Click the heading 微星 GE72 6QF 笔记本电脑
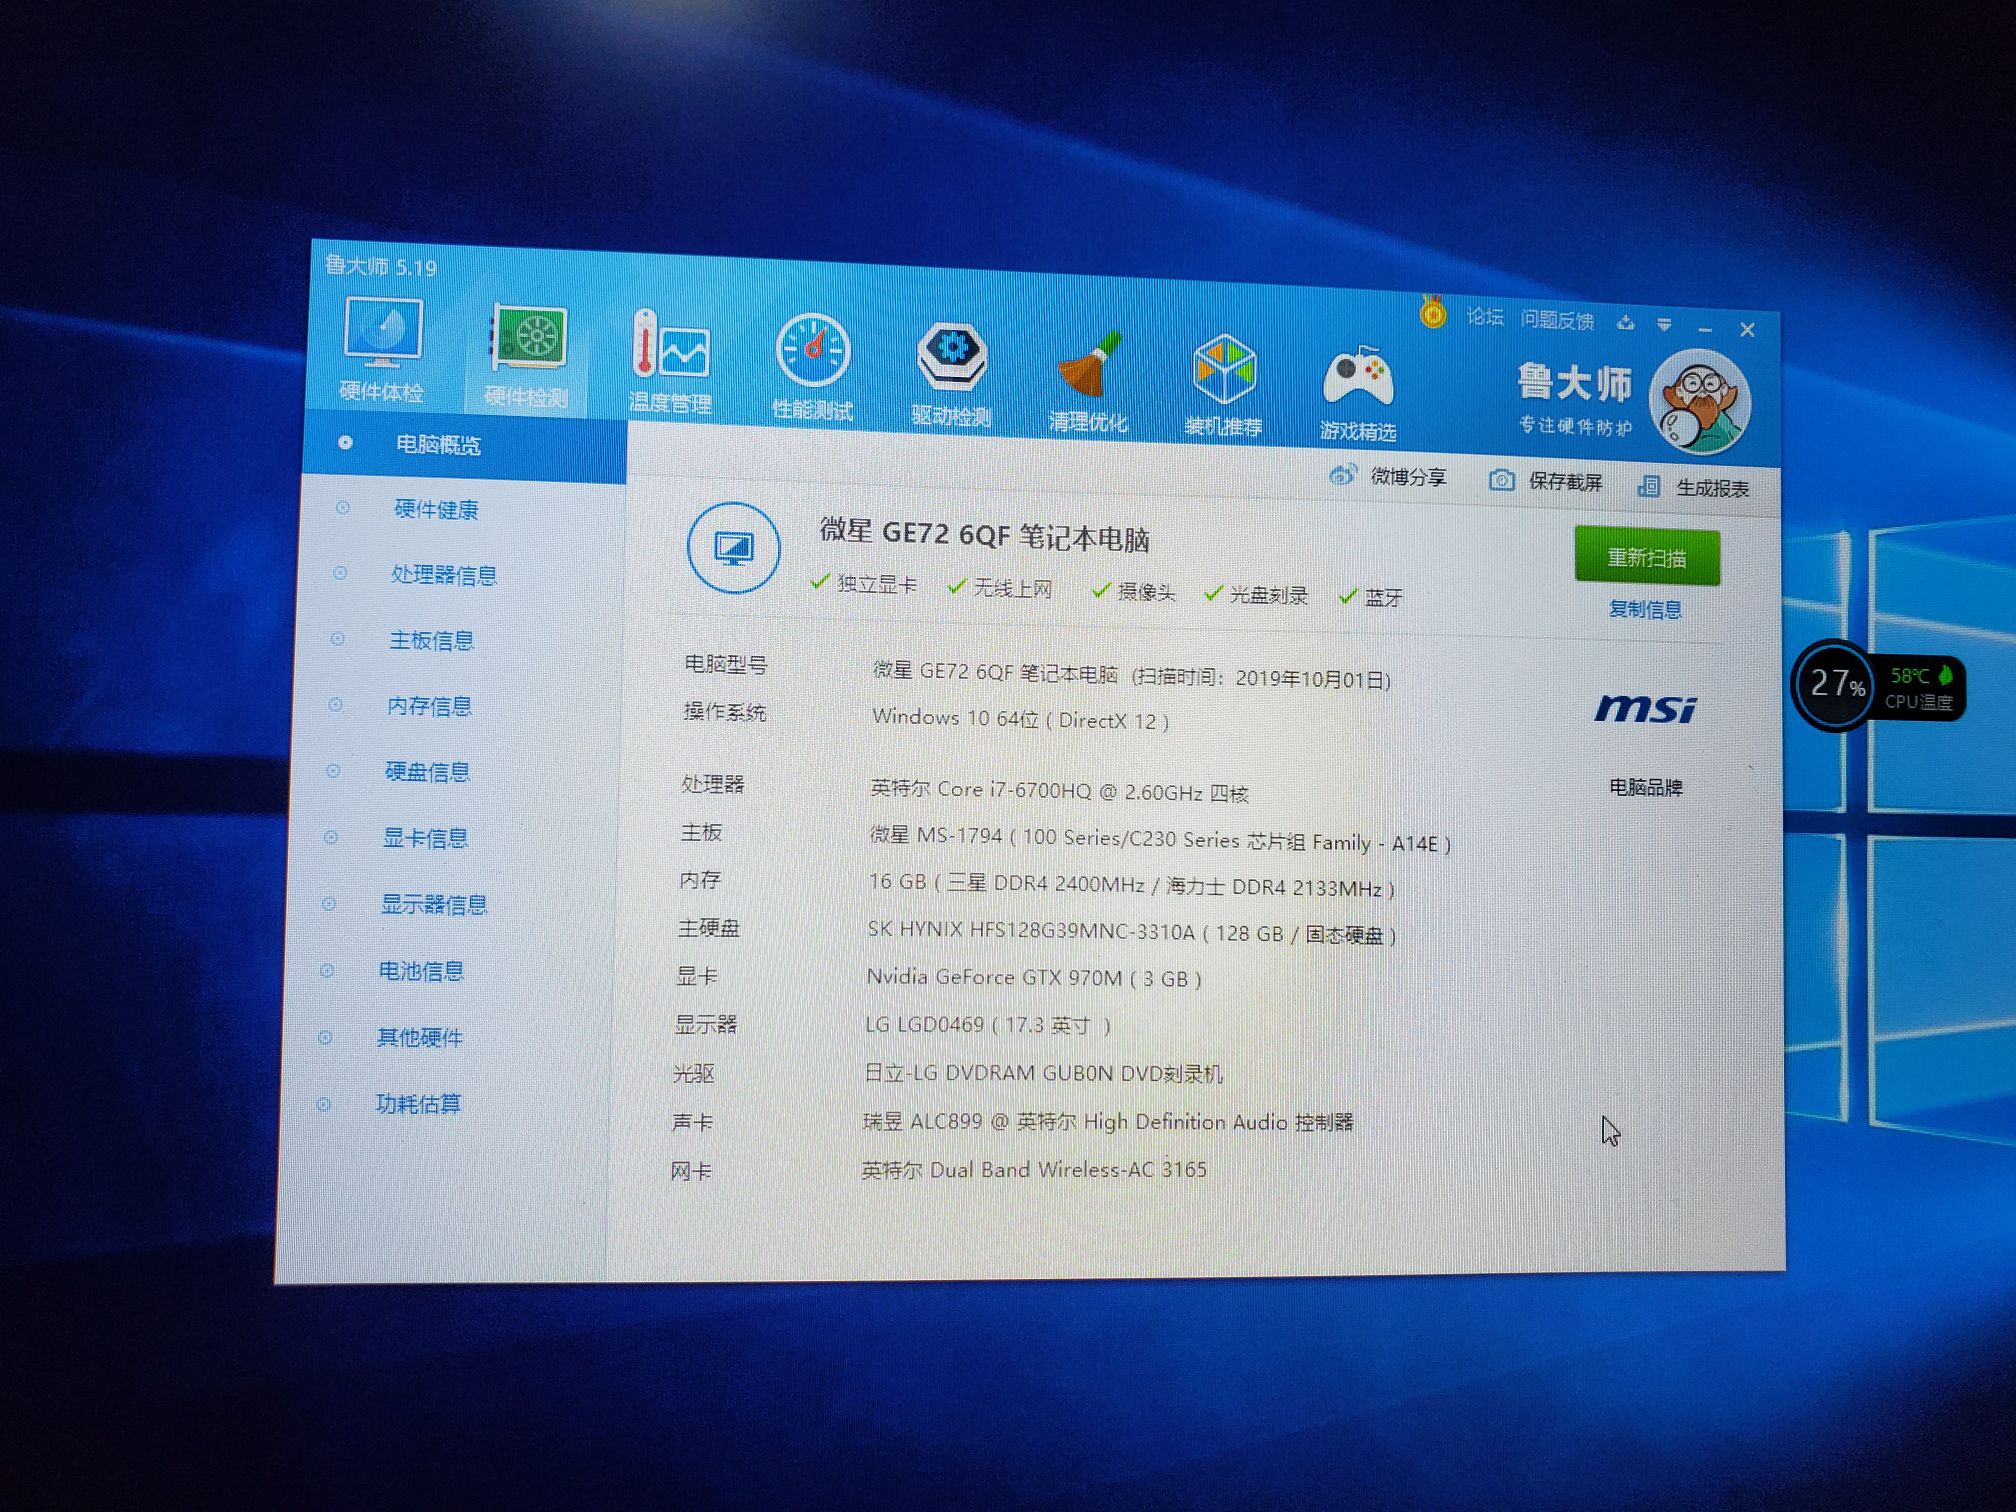Image resolution: width=2016 pixels, height=1512 pixels. [x=984, y=535]
